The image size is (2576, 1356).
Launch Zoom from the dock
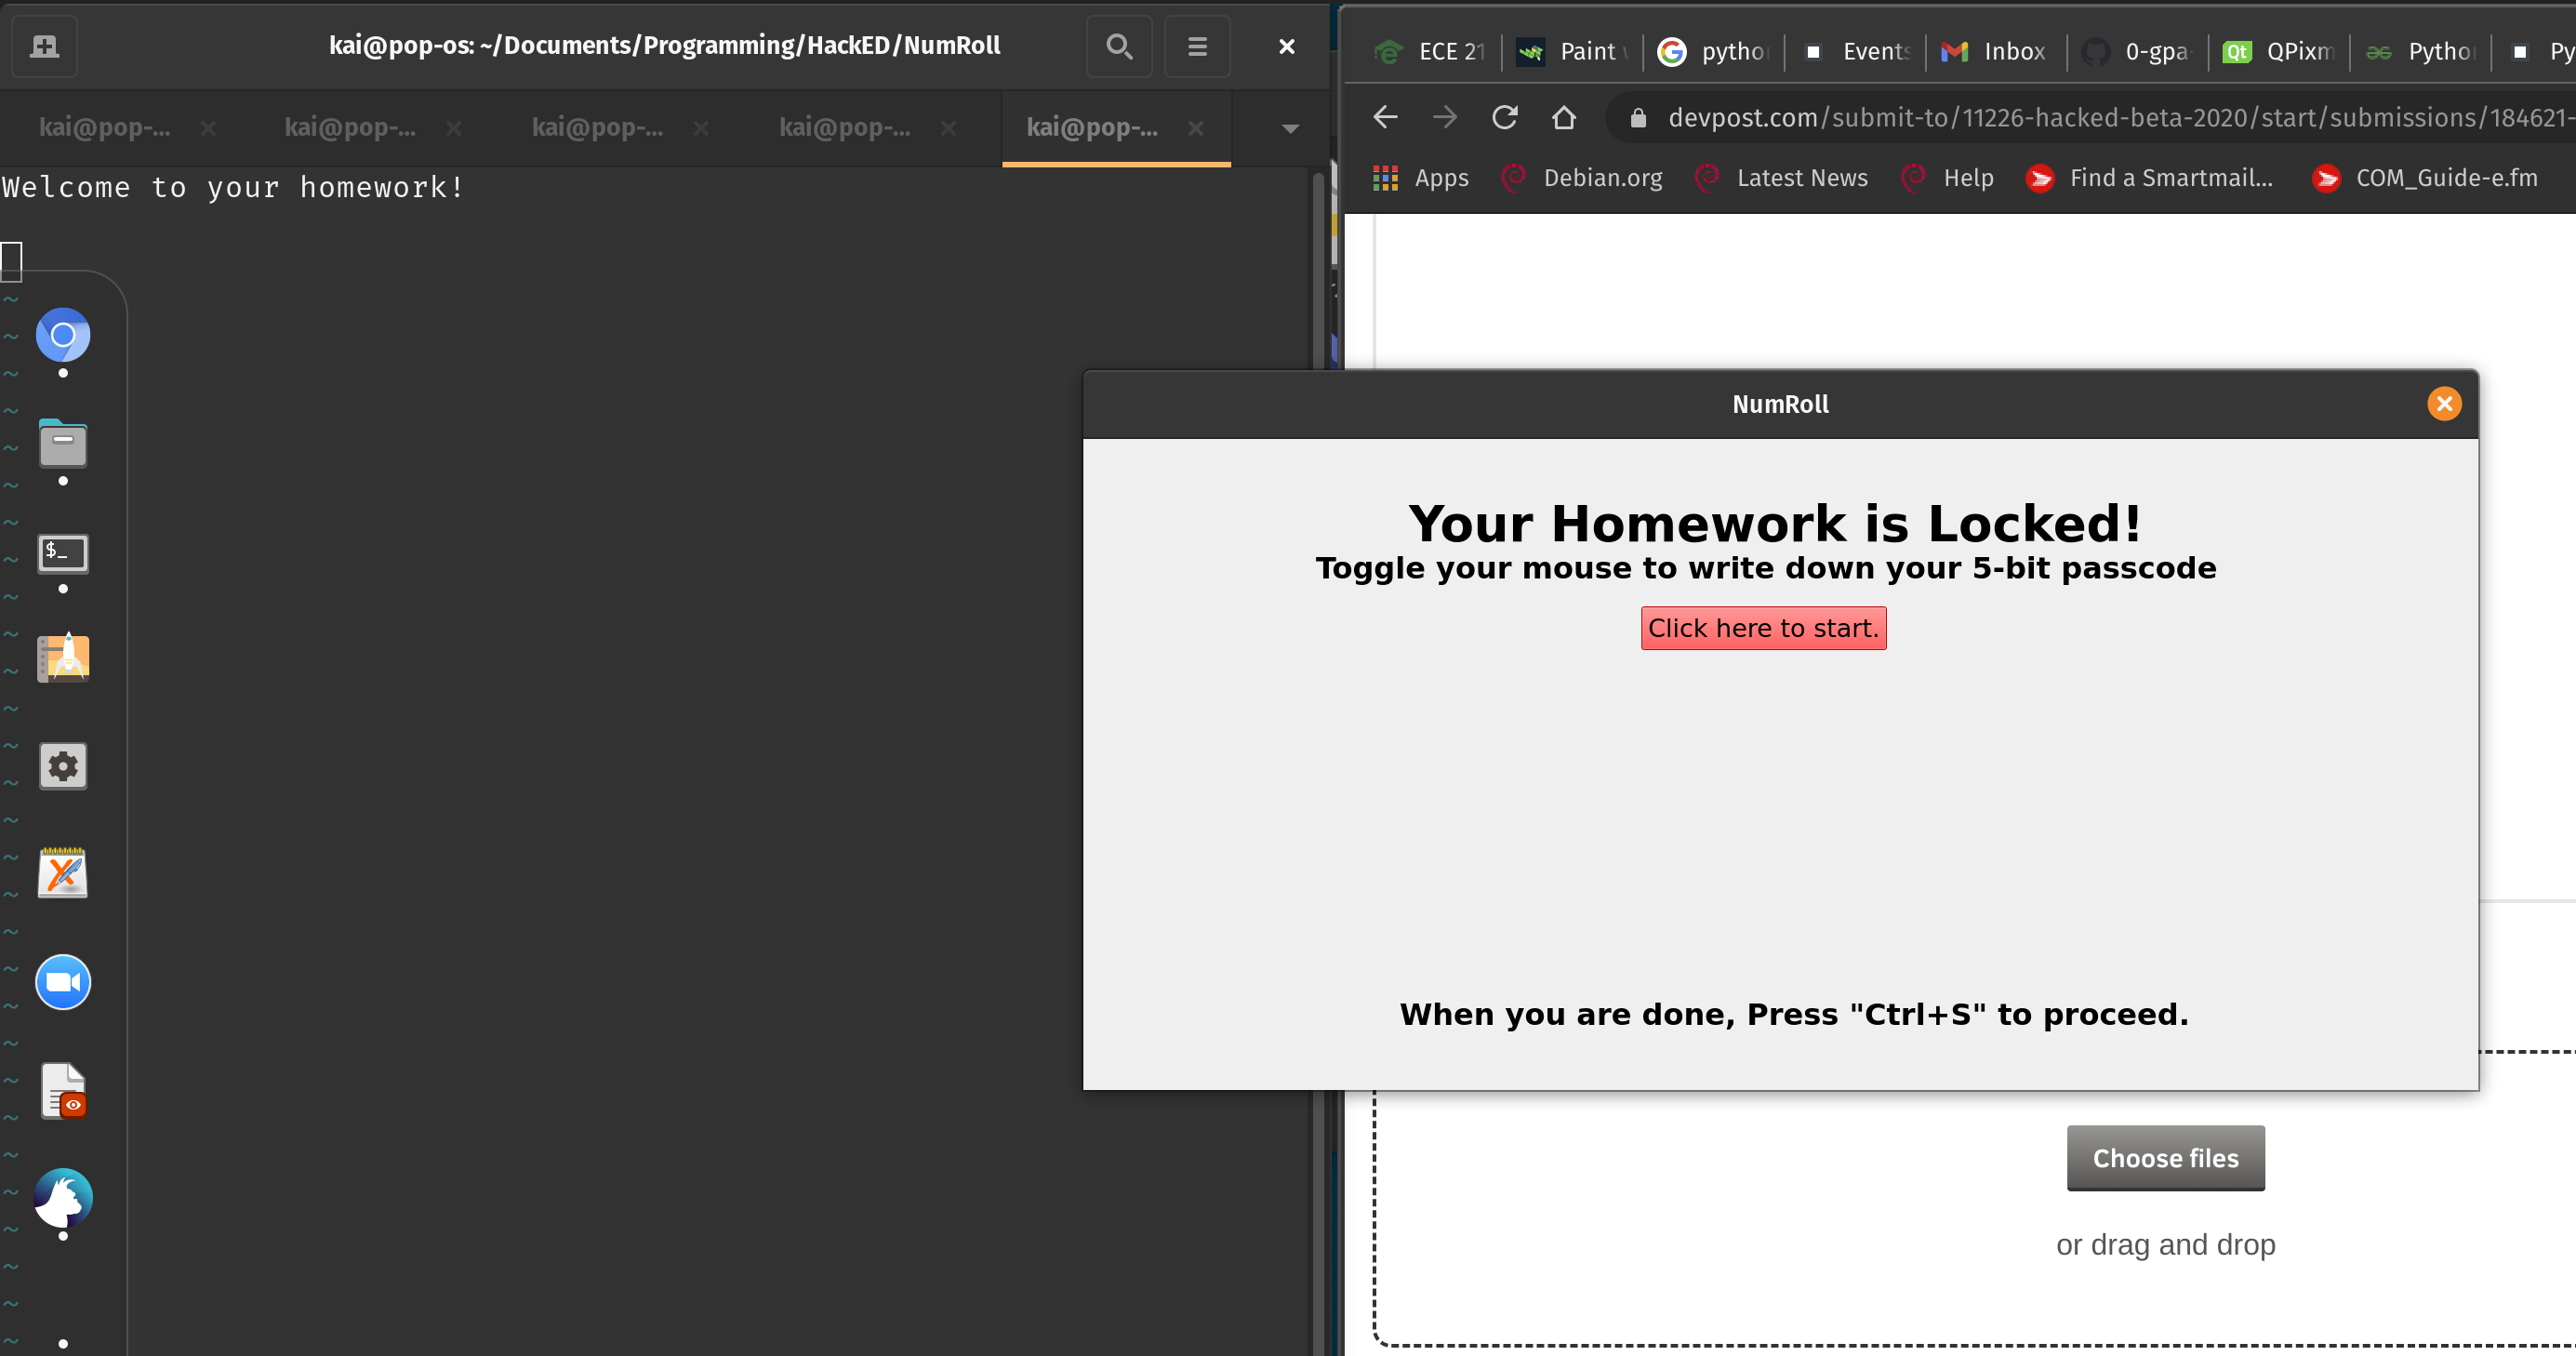pos(63,981)
